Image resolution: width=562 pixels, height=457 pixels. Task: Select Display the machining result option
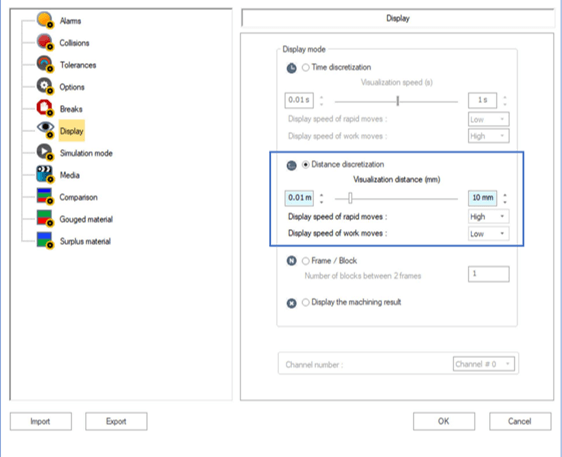(305, 303)
